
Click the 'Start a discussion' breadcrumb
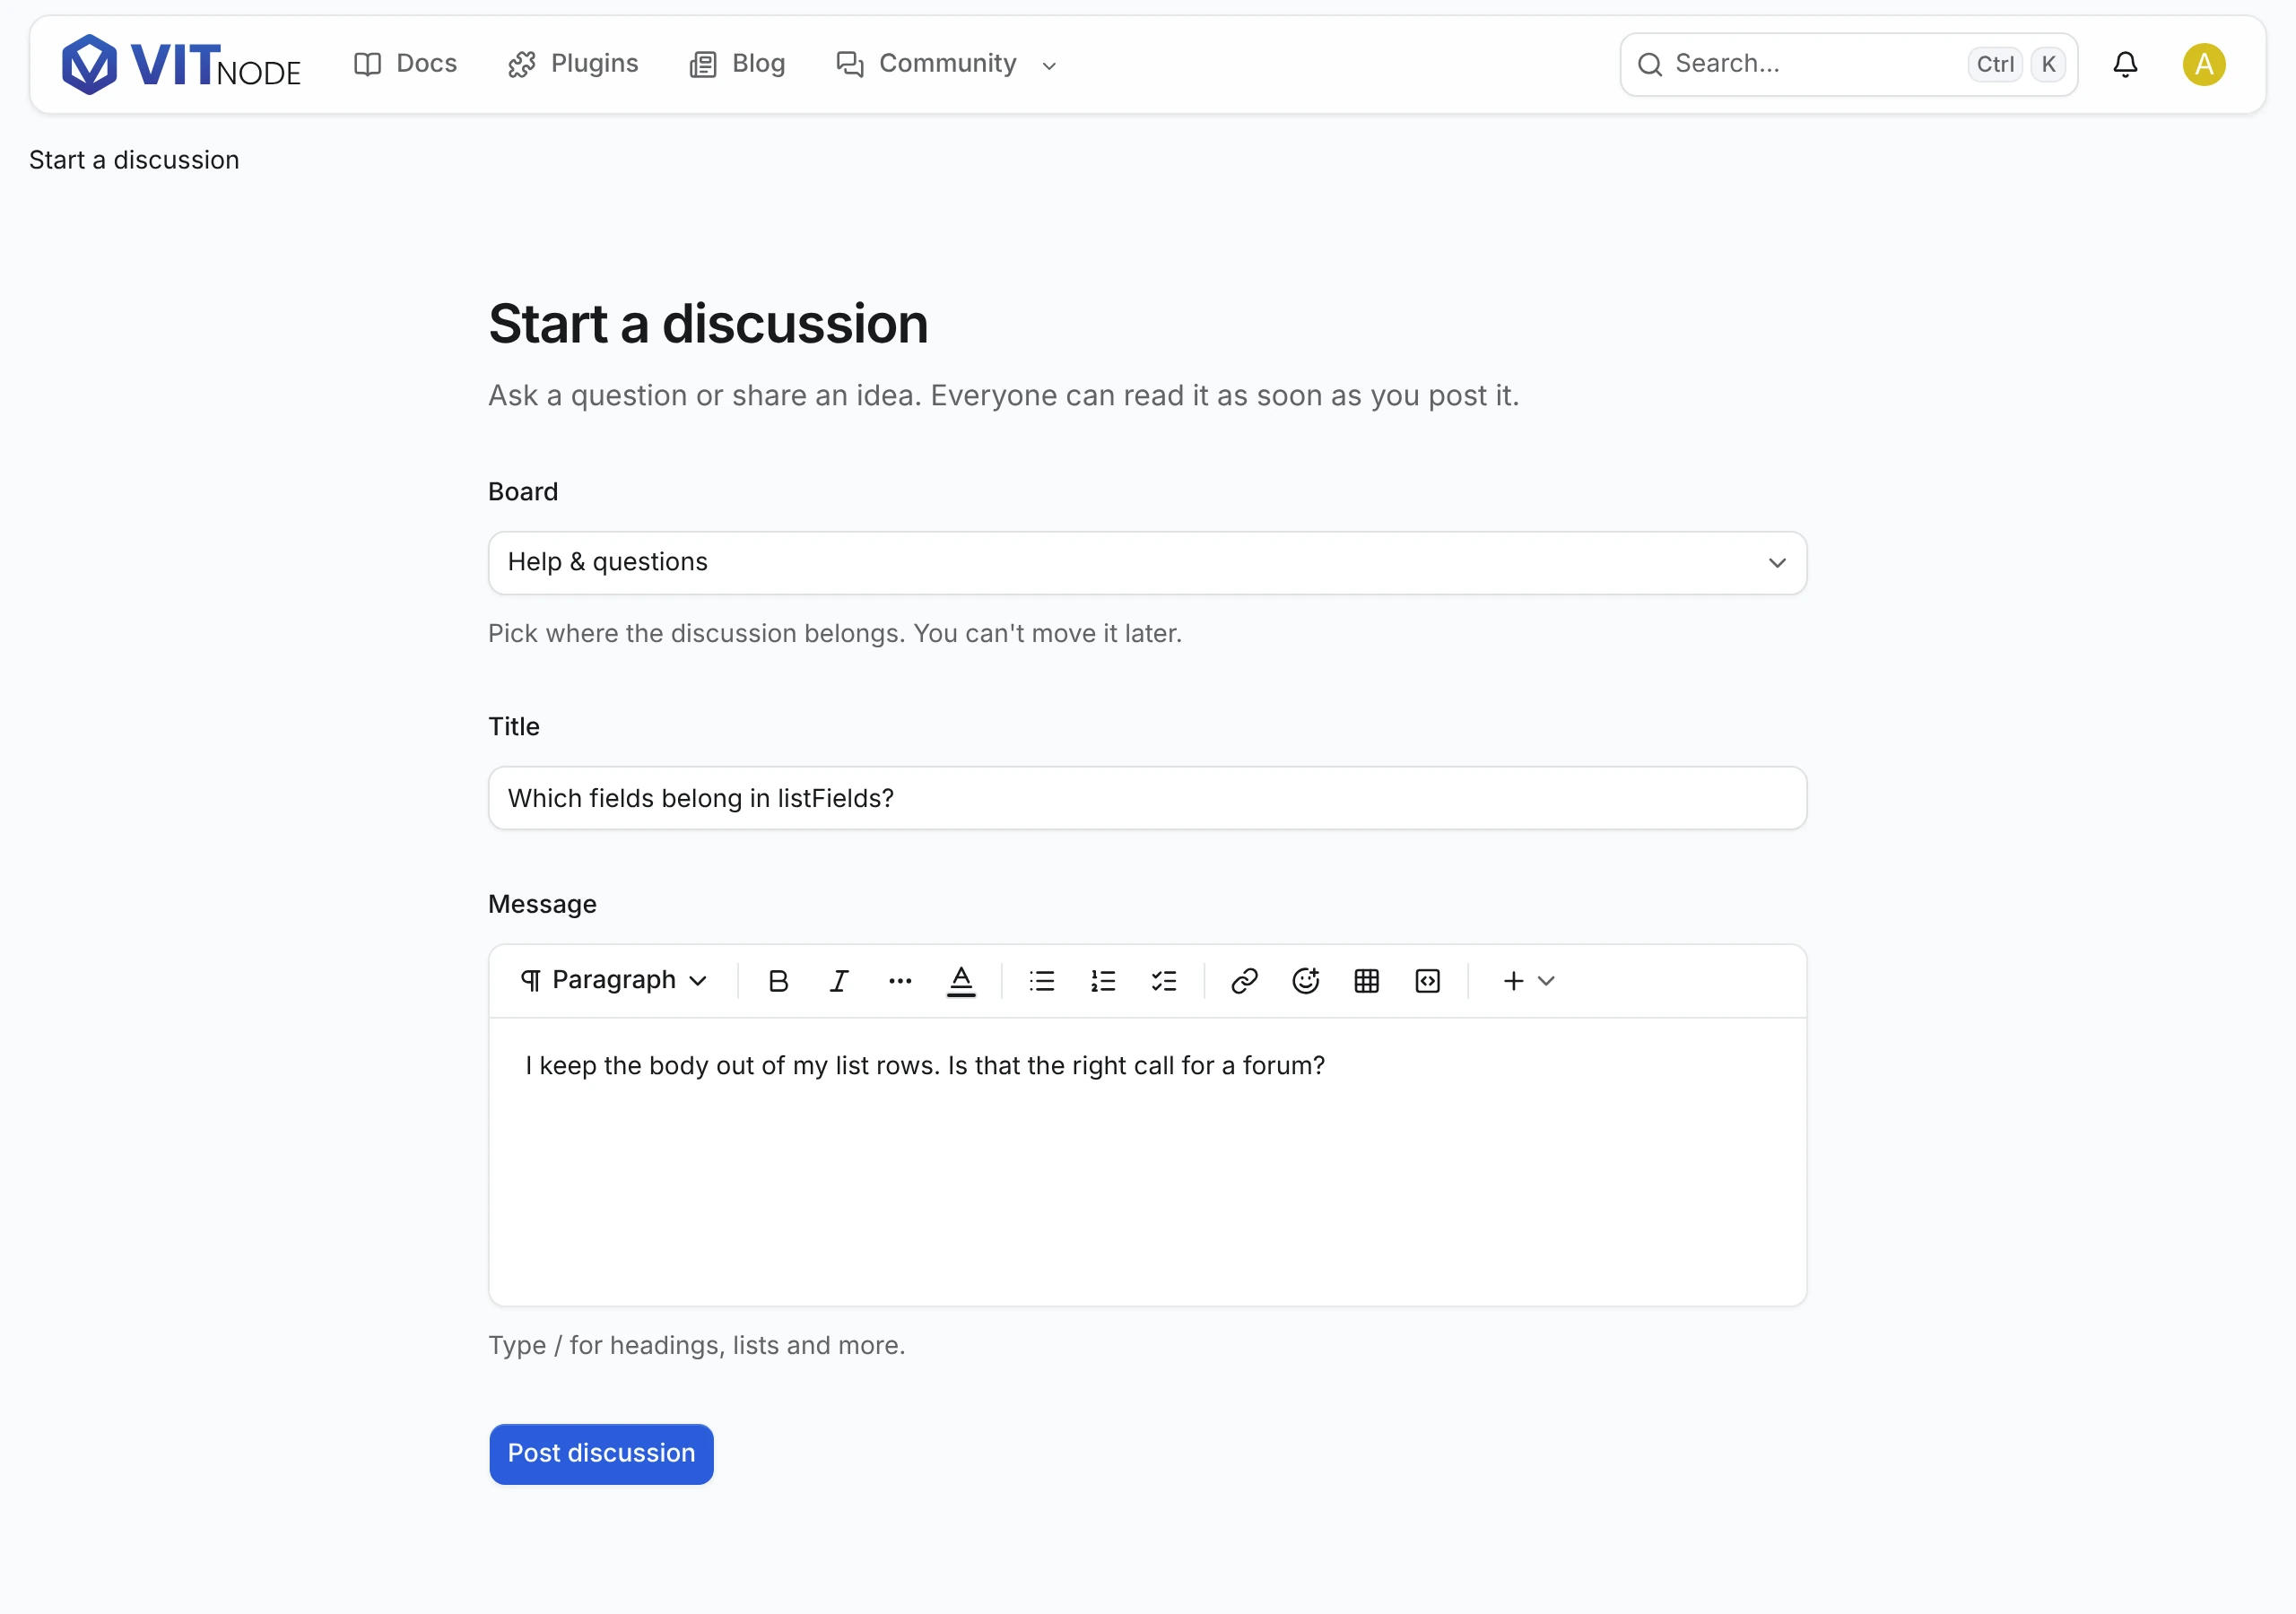tap(134, 160)
